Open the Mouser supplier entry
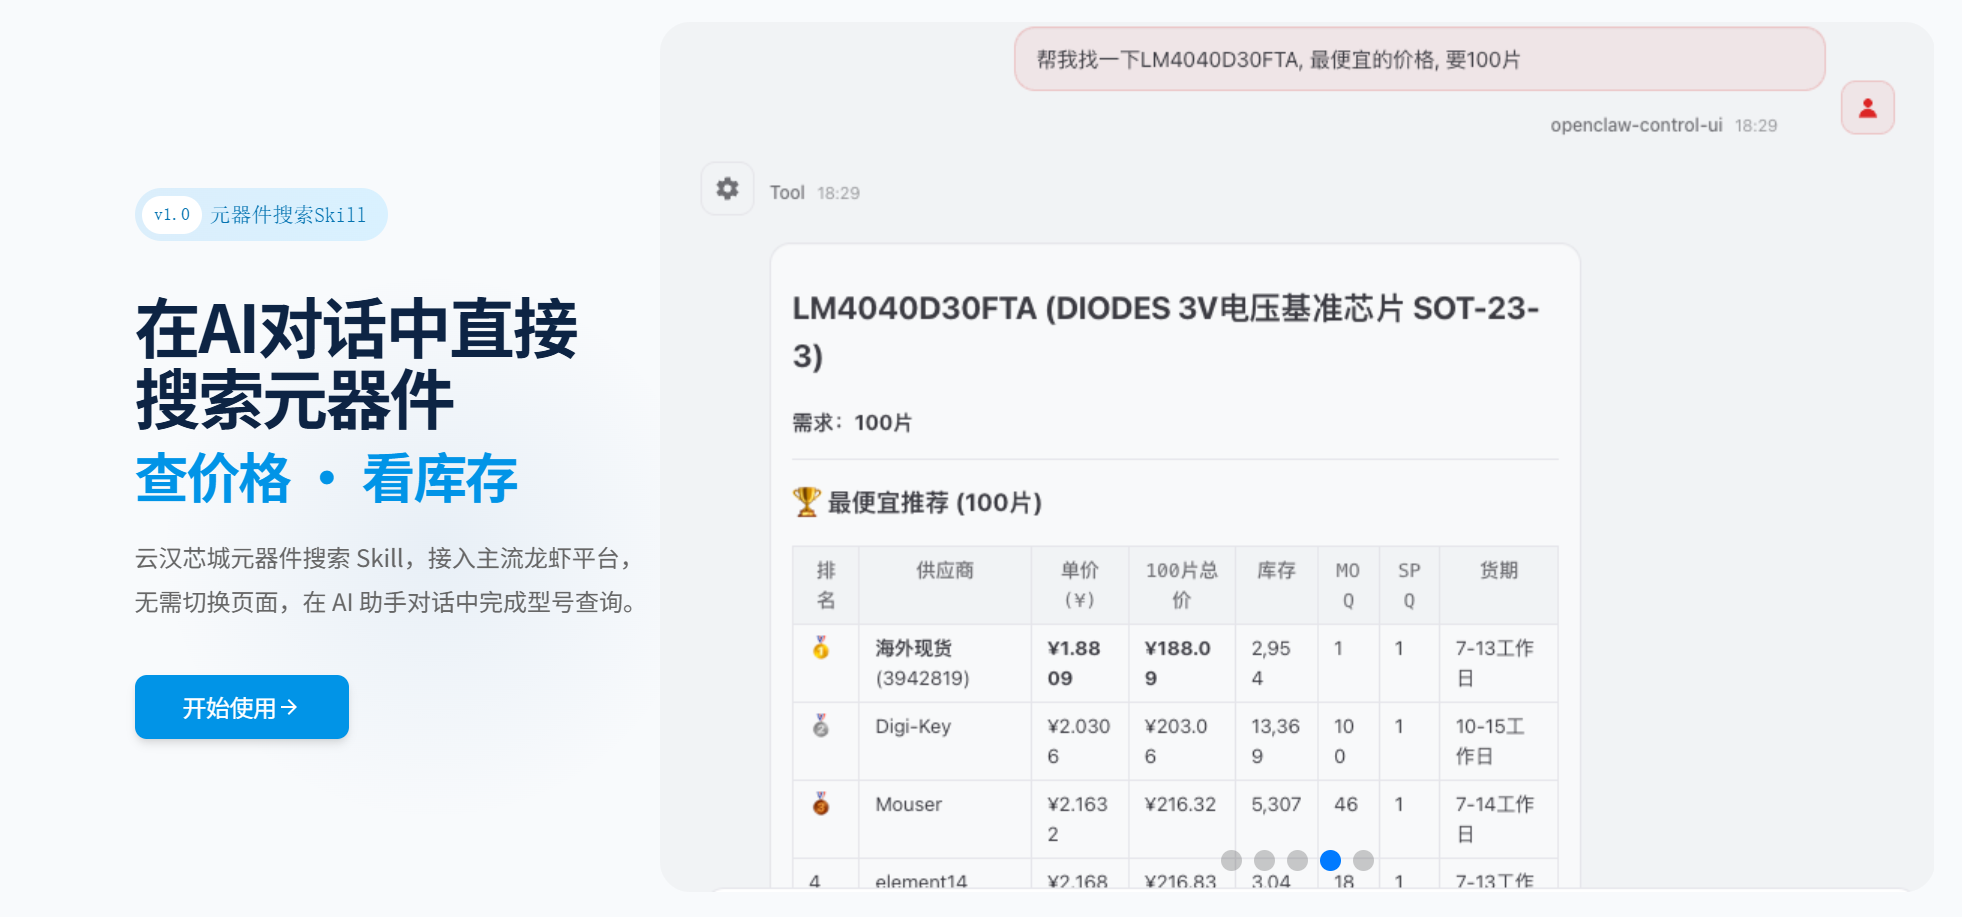 (908, 805)
